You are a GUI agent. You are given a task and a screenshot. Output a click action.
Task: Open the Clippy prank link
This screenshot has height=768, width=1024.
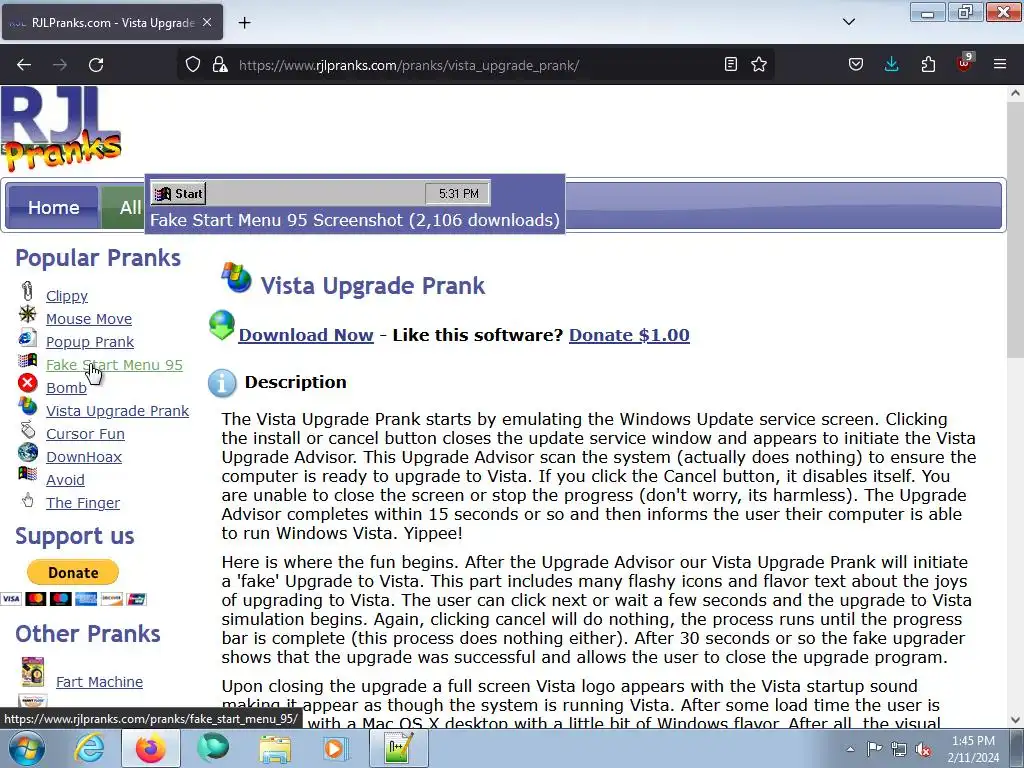67,296
